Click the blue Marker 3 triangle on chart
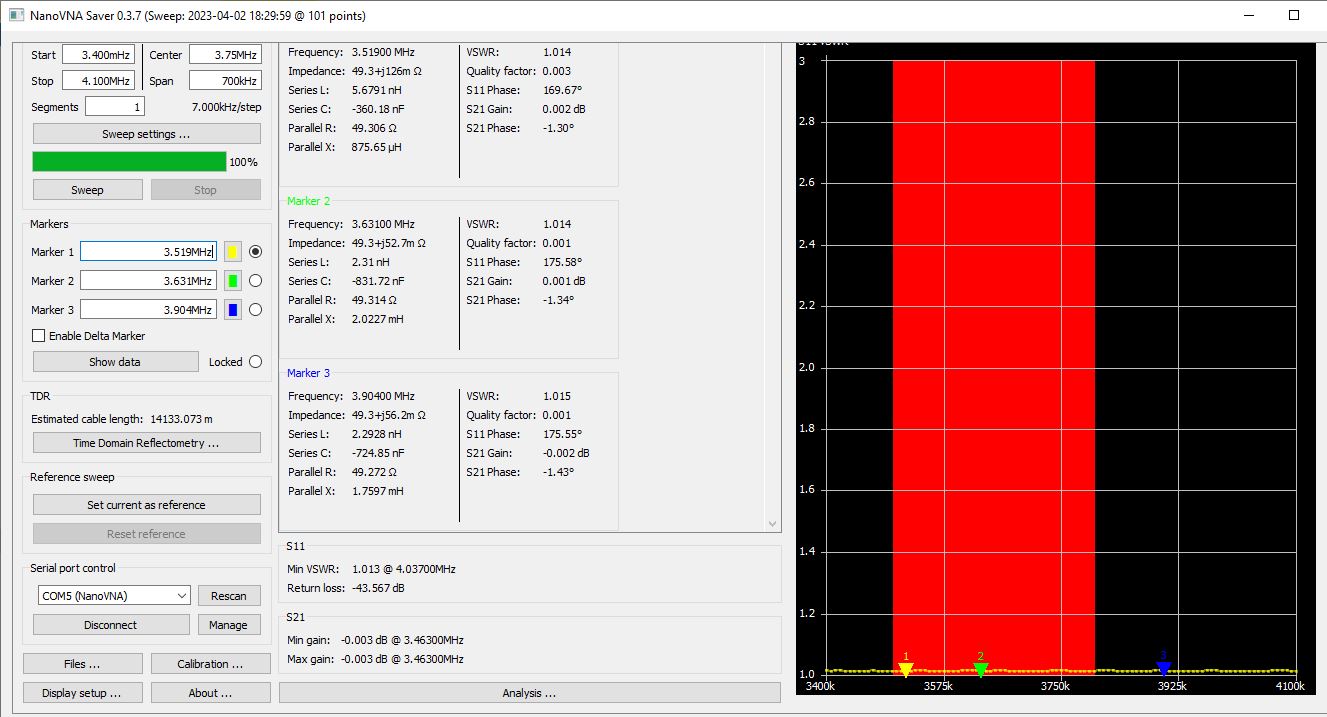Screen dimensions: 1327x717 click(1164, 669)
